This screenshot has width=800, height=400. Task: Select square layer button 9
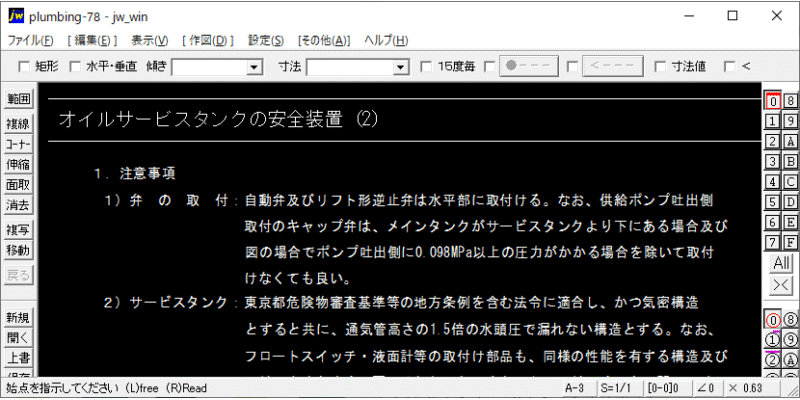pos(790,121)
